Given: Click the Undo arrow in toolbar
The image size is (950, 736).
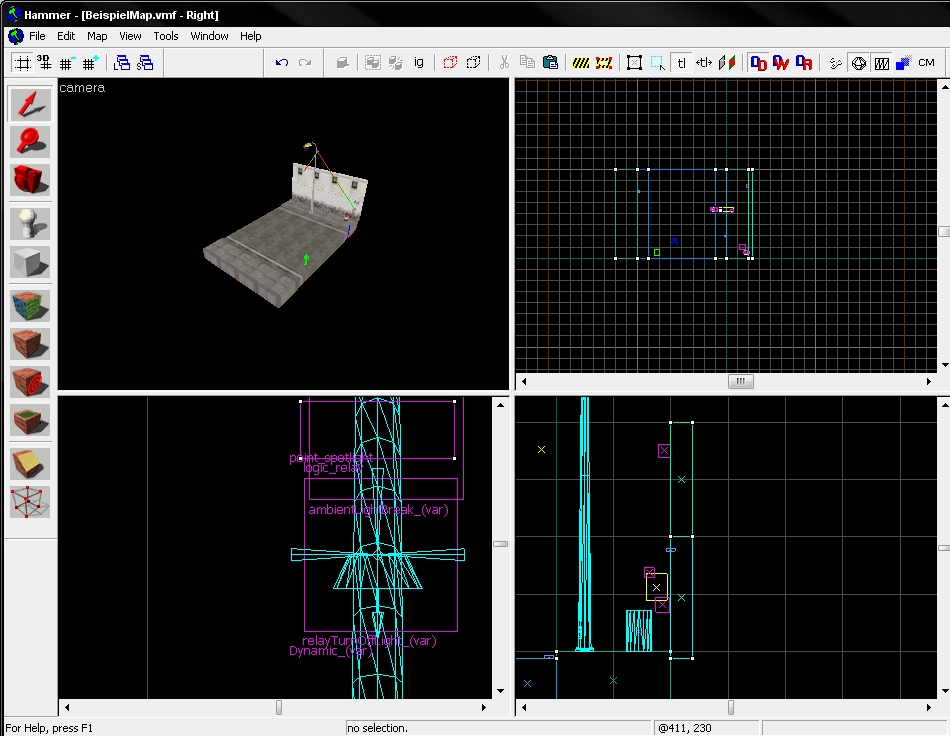Looking at the screenshot, I should pos(282,63).
